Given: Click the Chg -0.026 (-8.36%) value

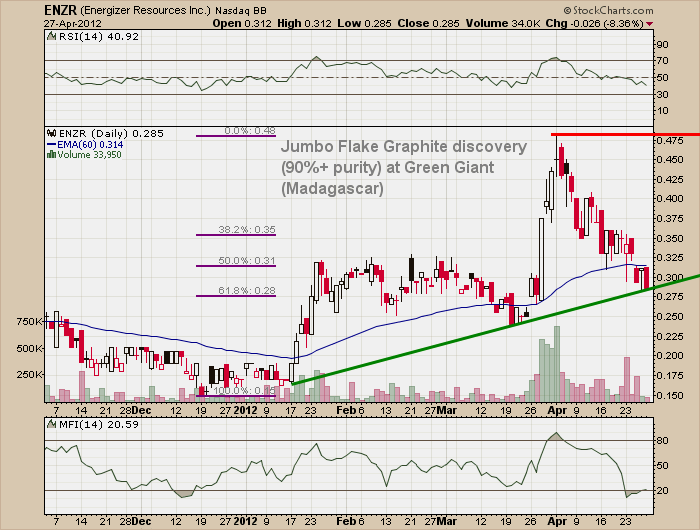Looking at the screenshot, I should (595, 23).
